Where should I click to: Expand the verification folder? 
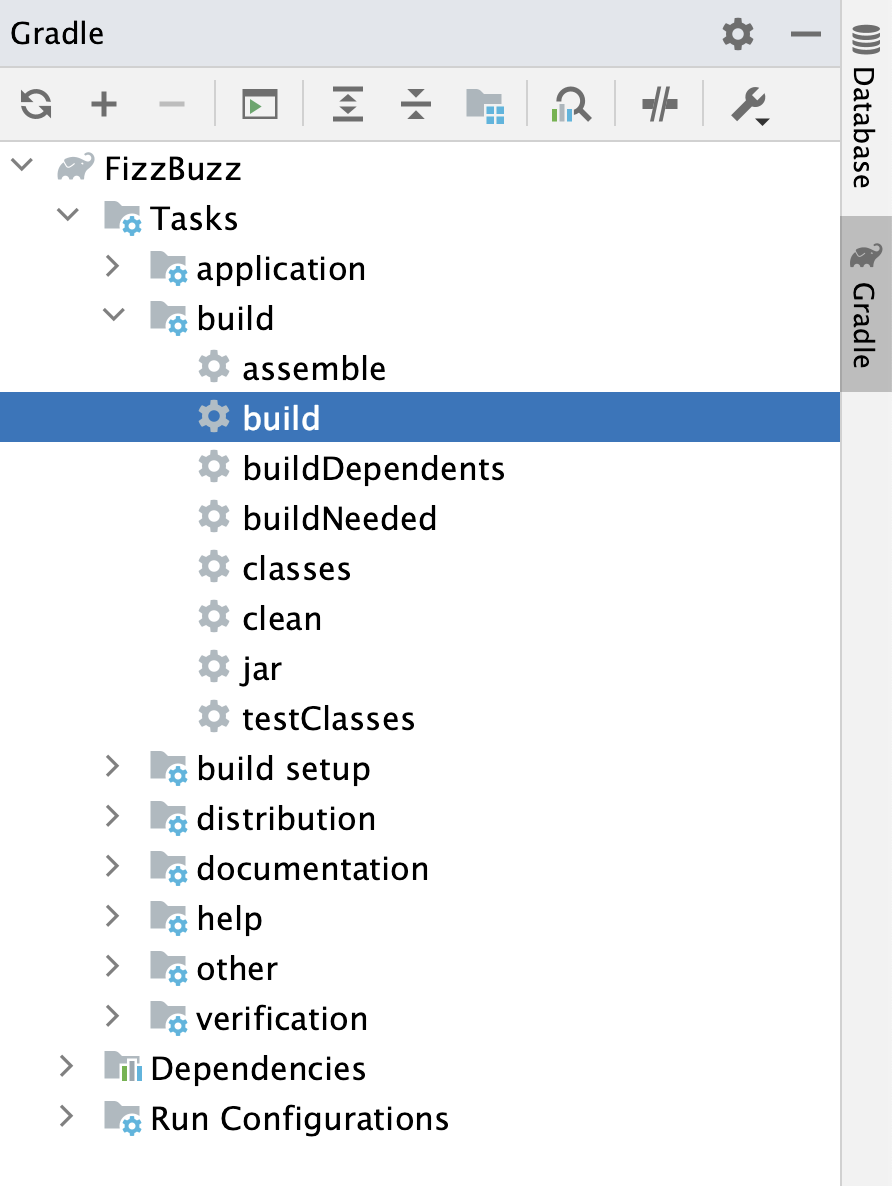[x=113, y=1016]
